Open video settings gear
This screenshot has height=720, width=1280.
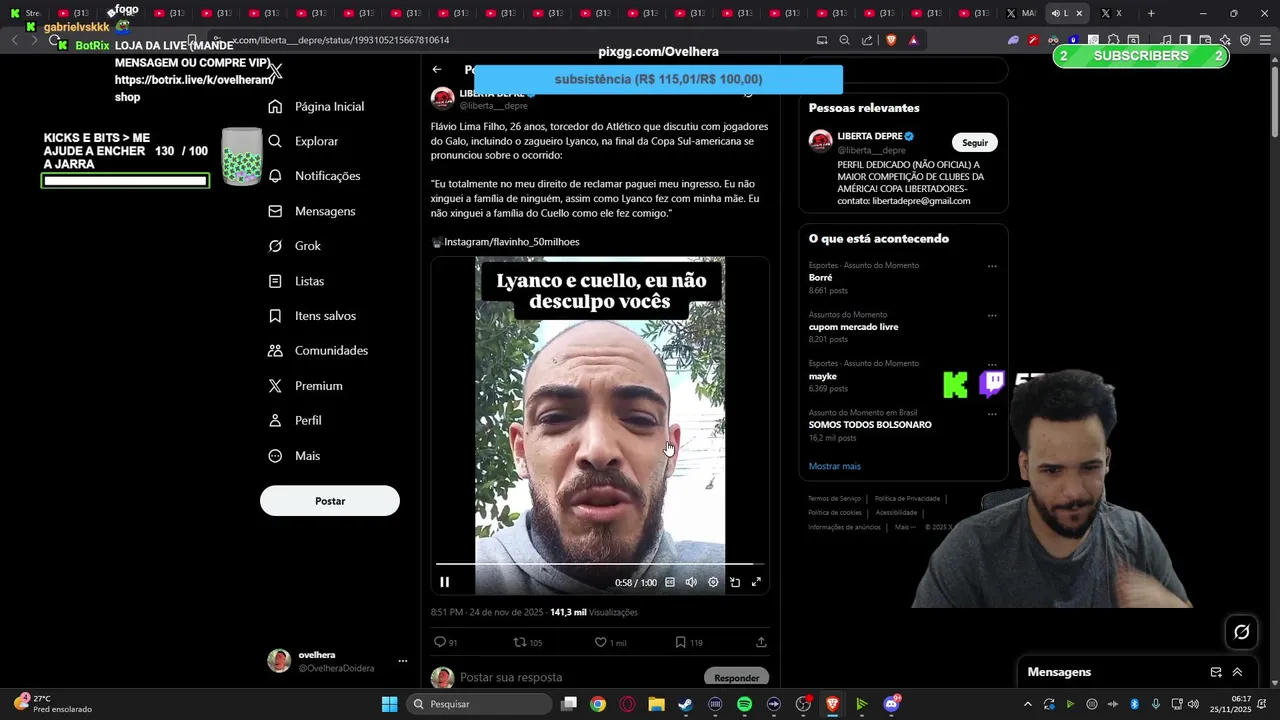click(713, 582)
